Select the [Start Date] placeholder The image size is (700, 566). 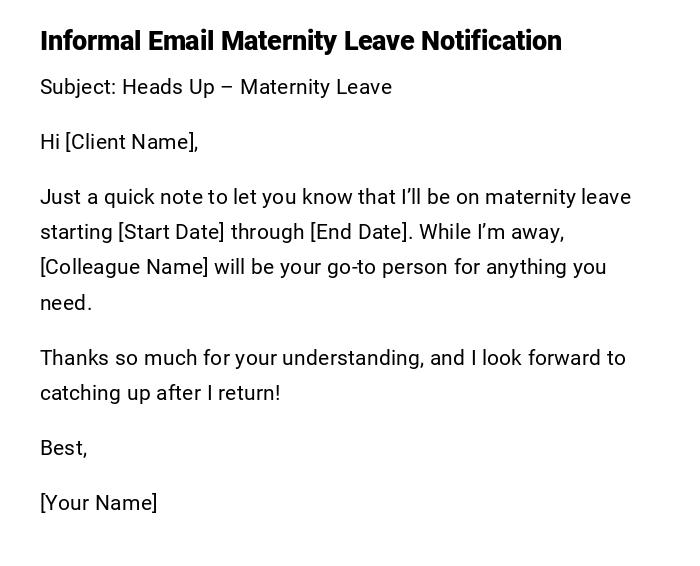[171, 232]
